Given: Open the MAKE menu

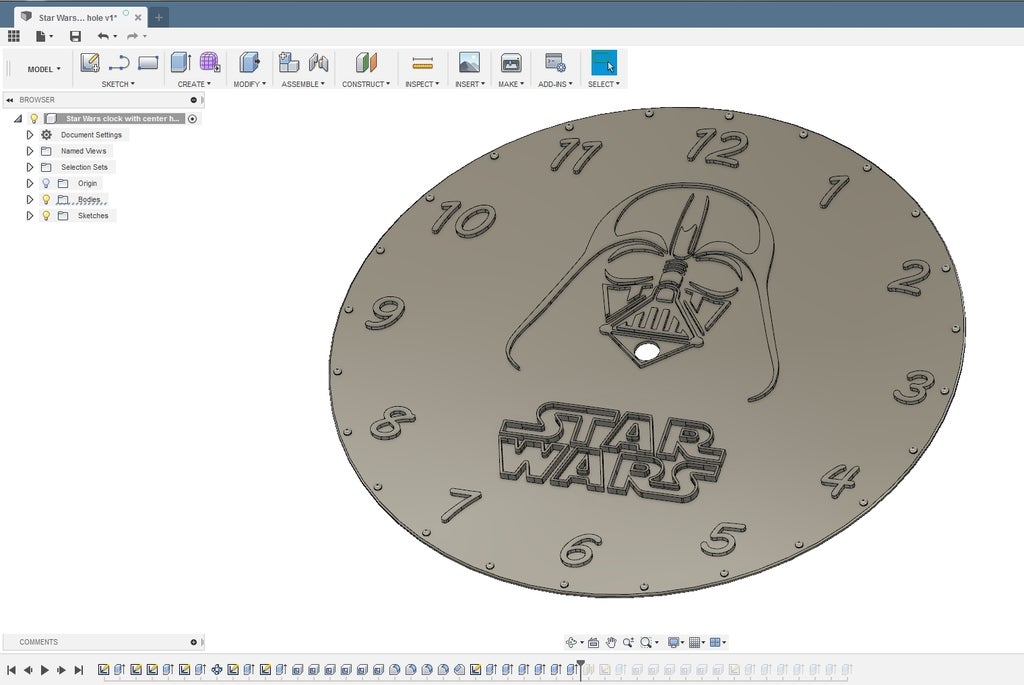Looking at the screenshot, I should [511, 84].
